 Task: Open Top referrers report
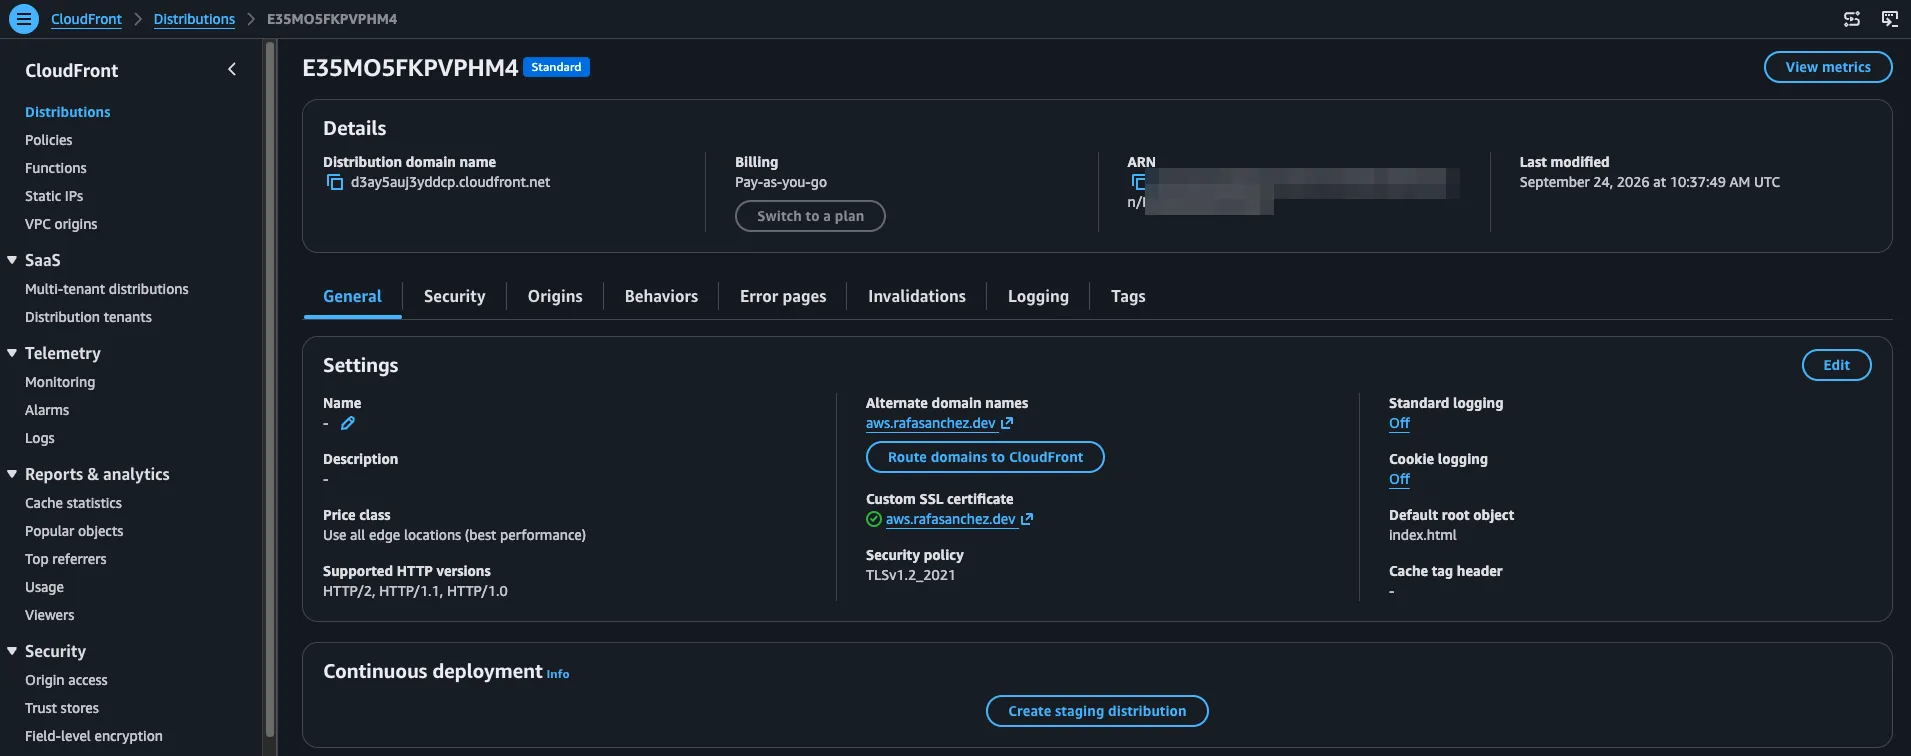[65, 559]
